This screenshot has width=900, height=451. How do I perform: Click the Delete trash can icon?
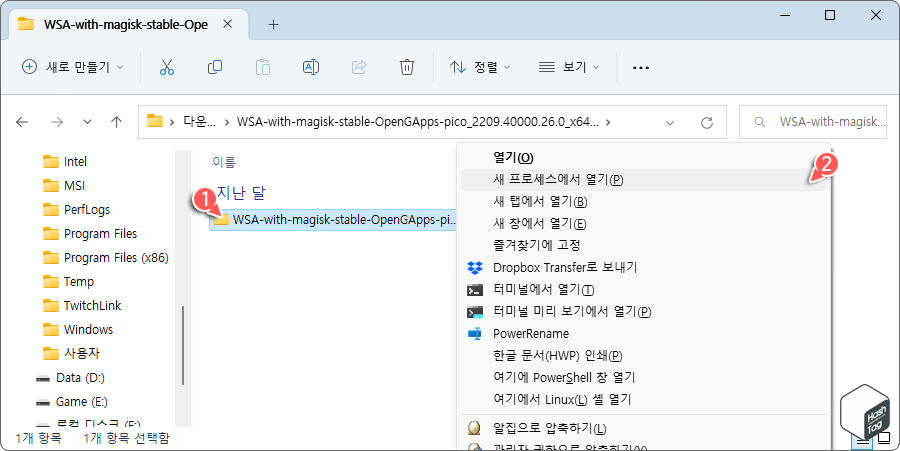(407, 67)
